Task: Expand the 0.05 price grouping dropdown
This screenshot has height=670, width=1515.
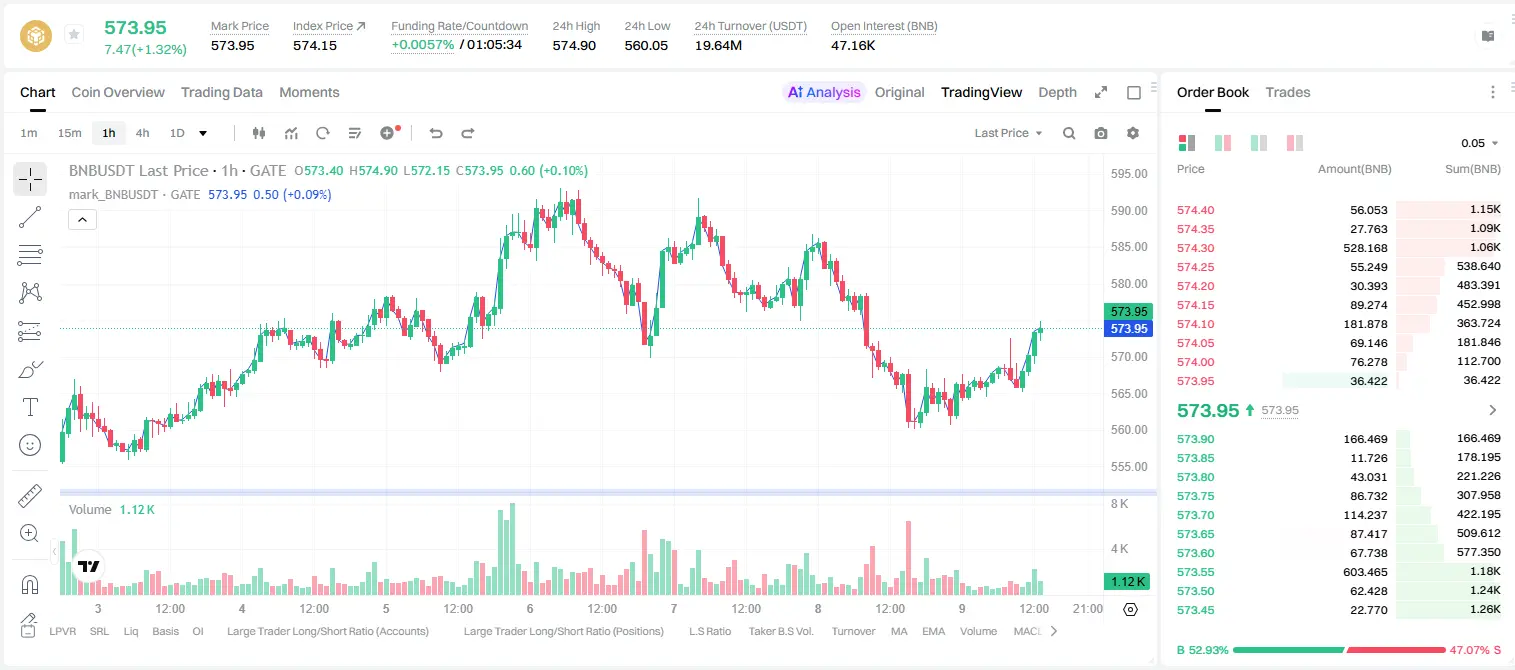Action: point(1480,143)
